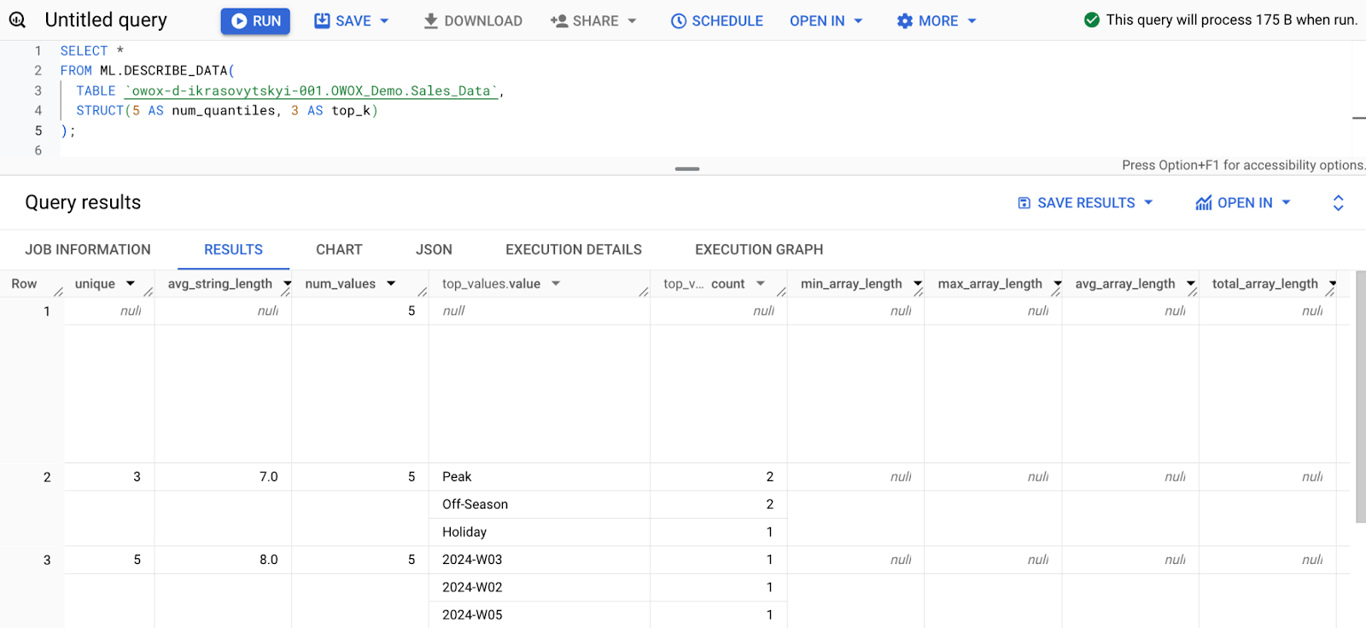The height and width of the screenshot is (628, 1366).
Task: Open the MORE settings menu
Action: (937, 20)
